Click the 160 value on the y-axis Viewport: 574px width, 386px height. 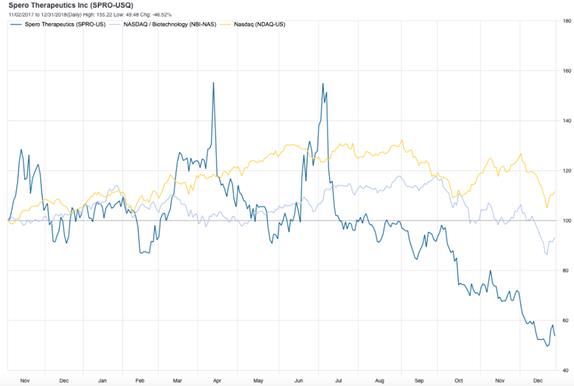(566, 71)
